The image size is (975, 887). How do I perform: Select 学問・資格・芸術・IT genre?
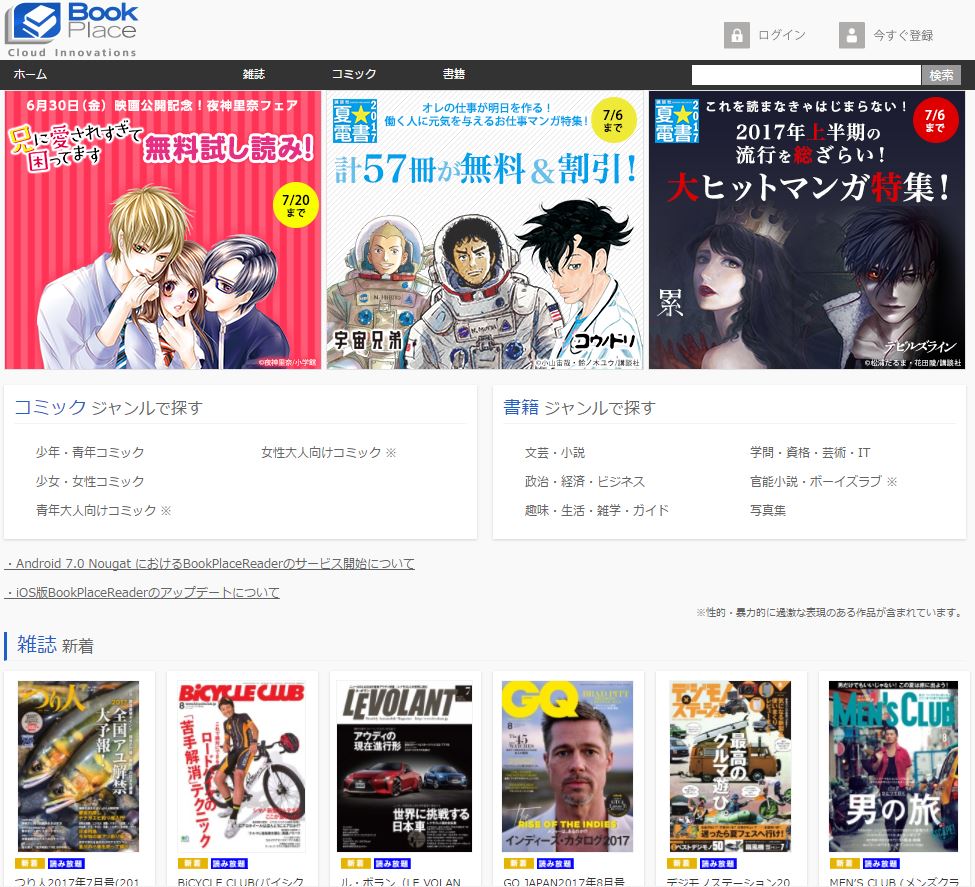click(x=810, y=452)
